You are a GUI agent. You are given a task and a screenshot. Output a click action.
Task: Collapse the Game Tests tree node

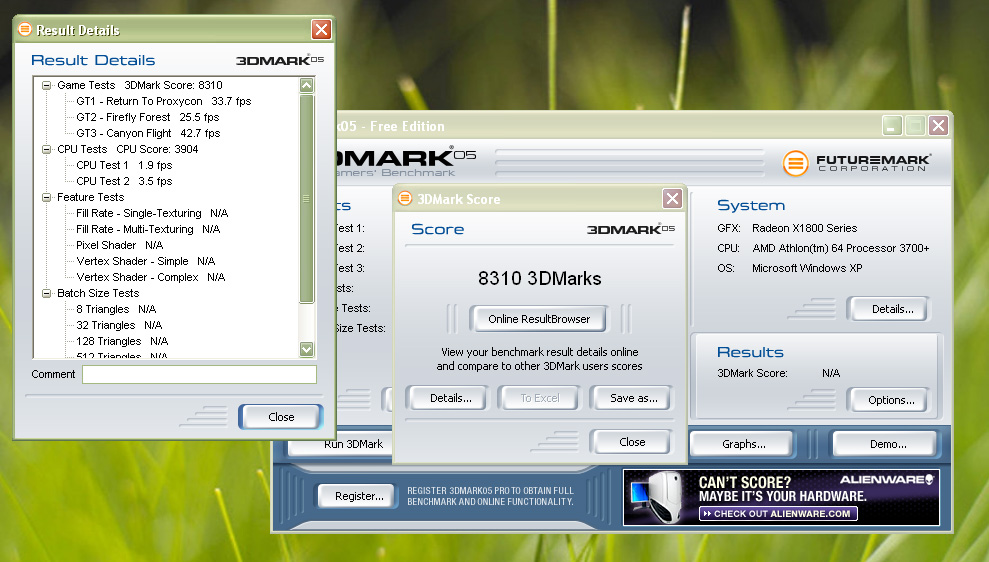click(x=46, y=85)
